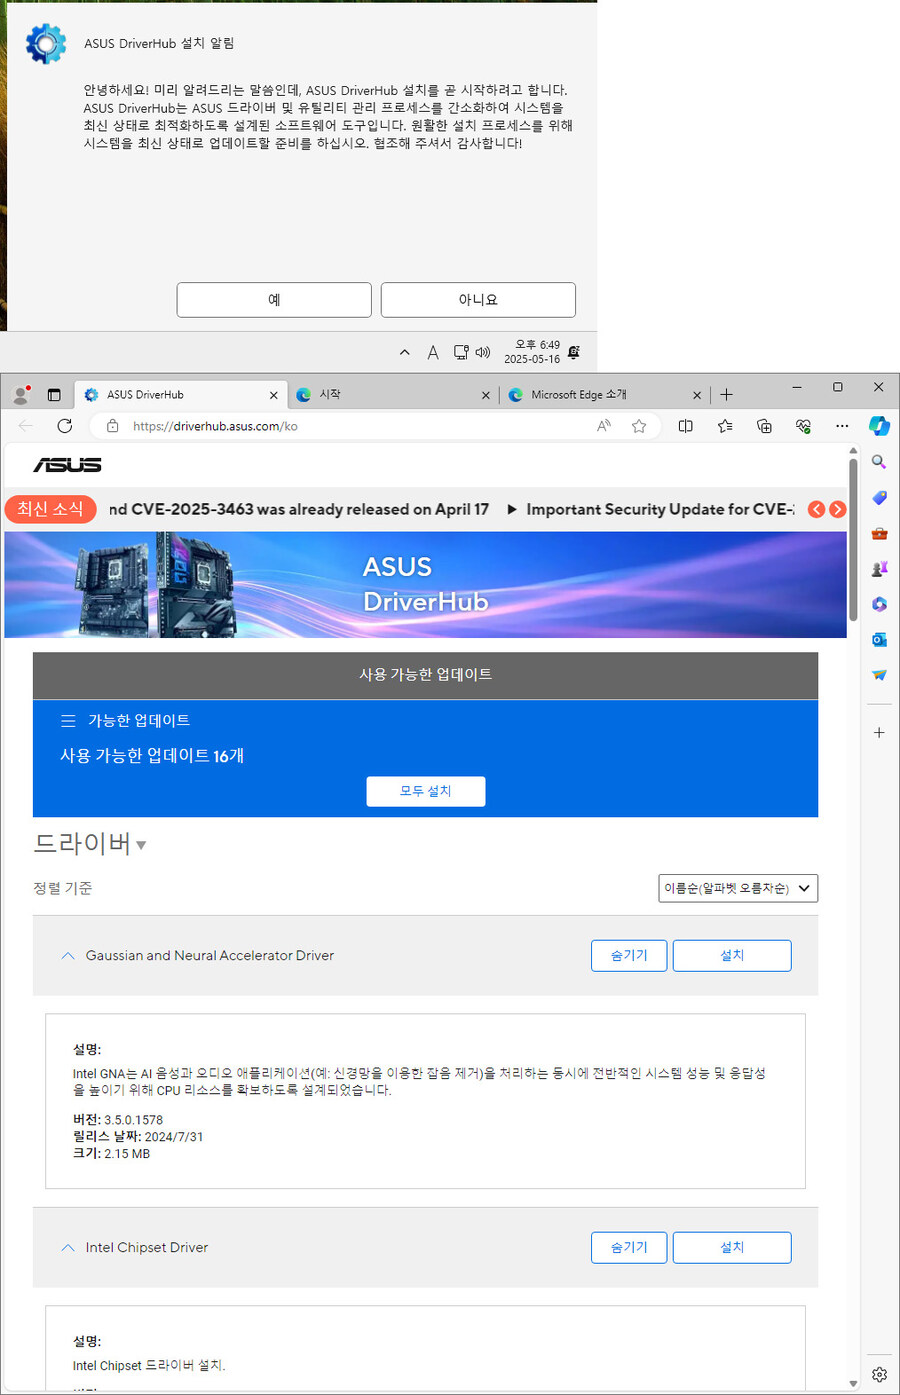
Task: Open Edge settings and more menu
Action: [x=842, y=426]
